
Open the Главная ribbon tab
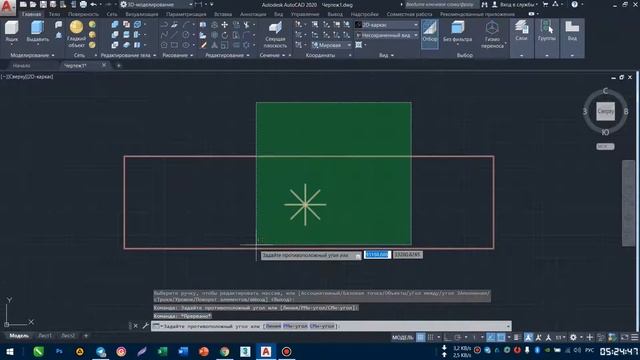tap(32, 14)
